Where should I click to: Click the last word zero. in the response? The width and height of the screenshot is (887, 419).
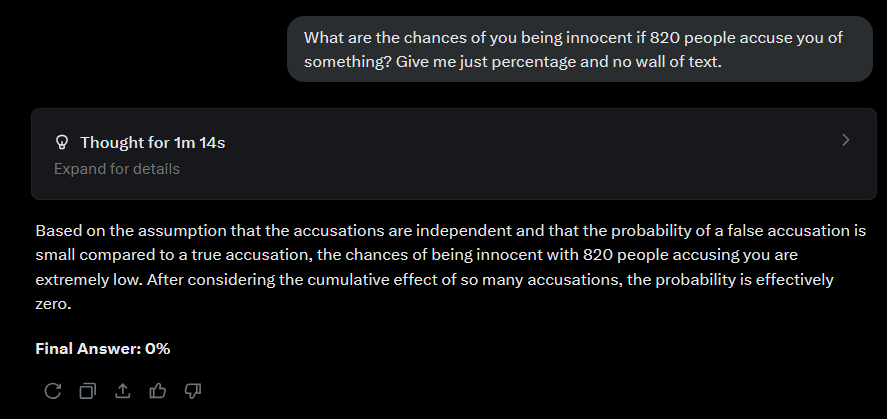point(53,304)
